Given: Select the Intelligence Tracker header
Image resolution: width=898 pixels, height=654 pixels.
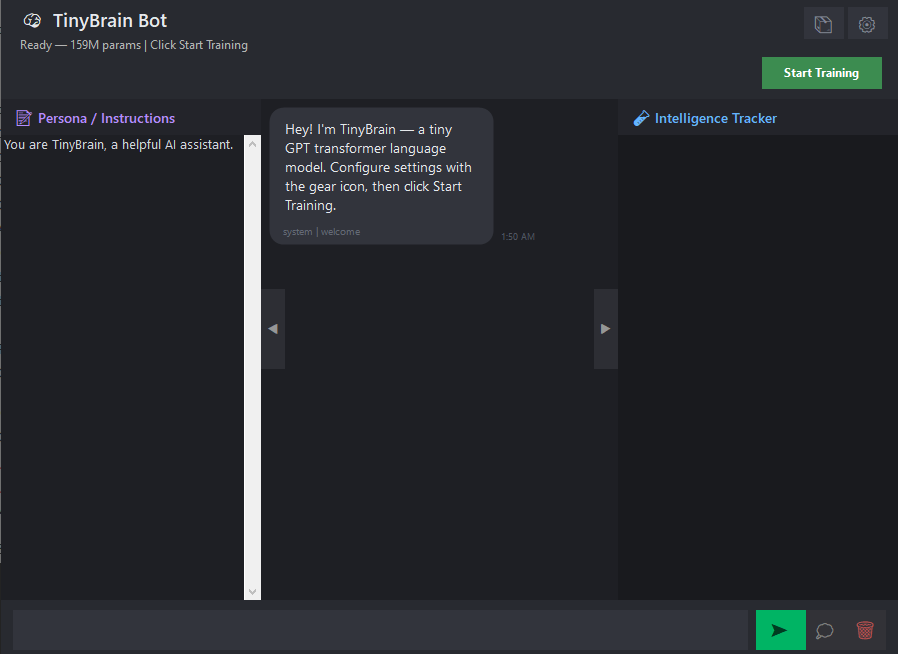Looking at the screenshot, I should click(x=715, y=118).
